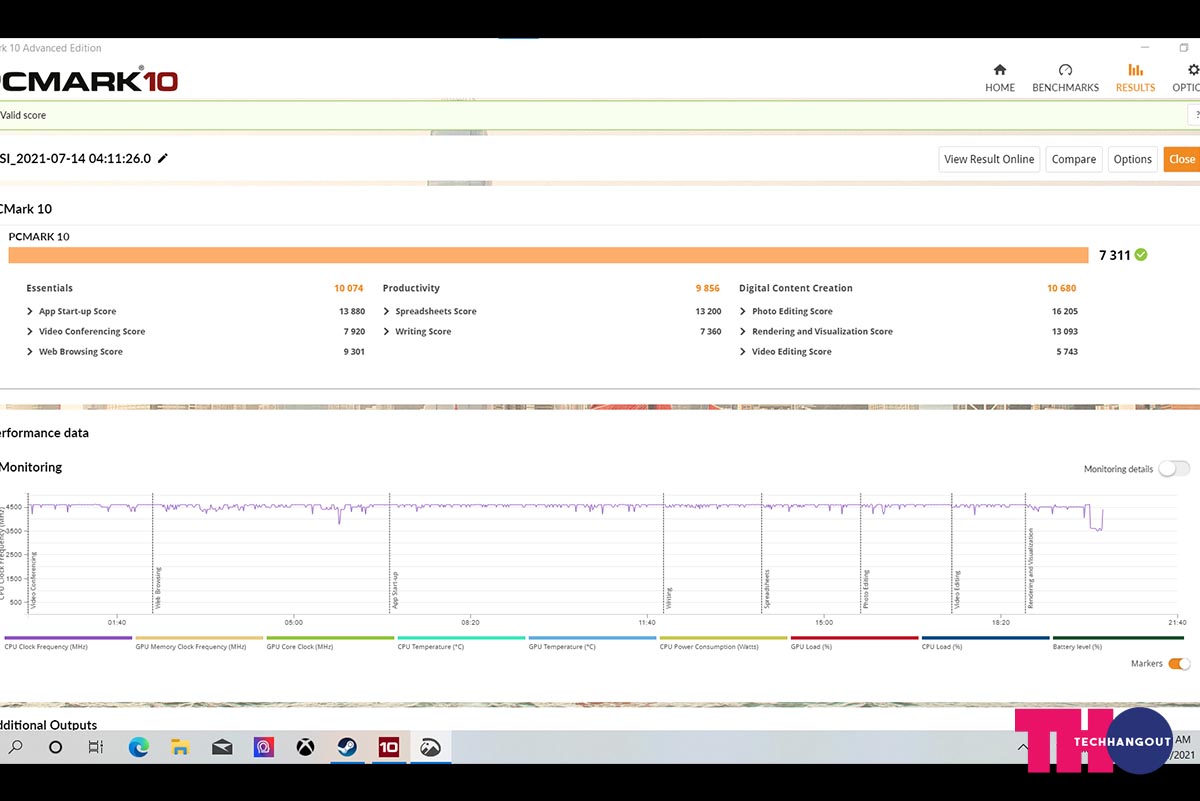Click the mountain gauge taskbar icon
Screen dimensions: 1200x801
[431, 747]
